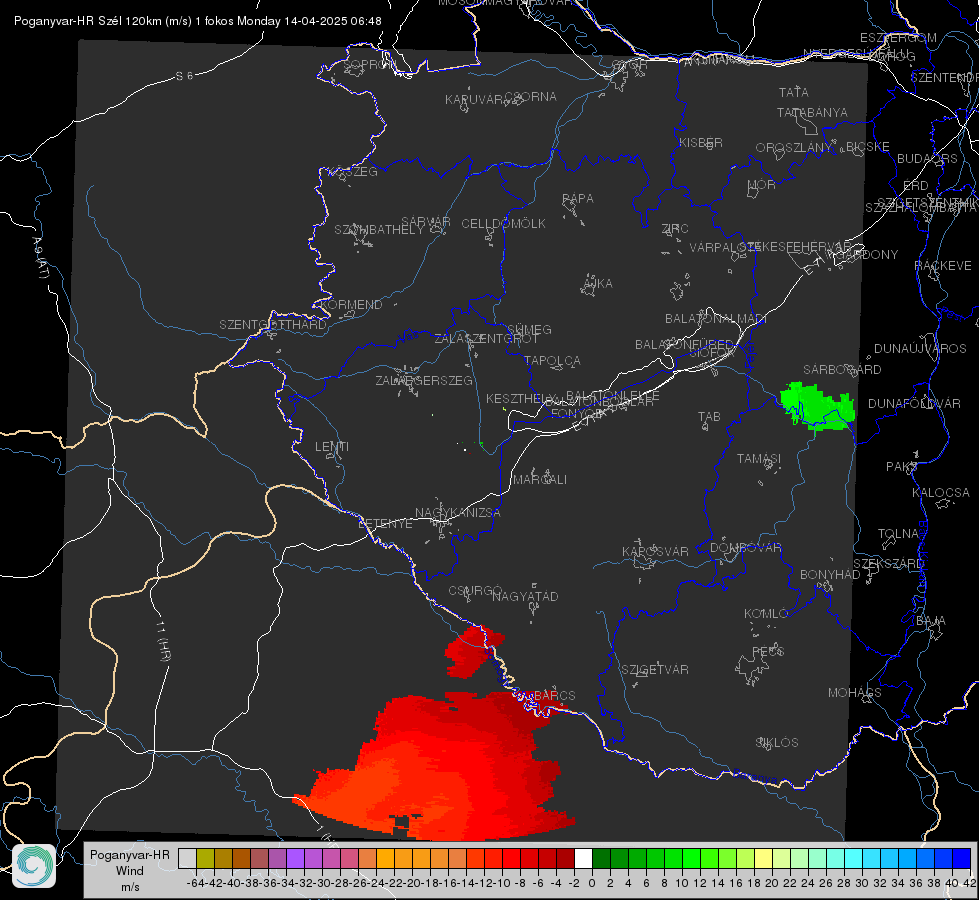Click the KOMLÓ city label
Viewport: 979px width, 900px height.
point(766,614)
